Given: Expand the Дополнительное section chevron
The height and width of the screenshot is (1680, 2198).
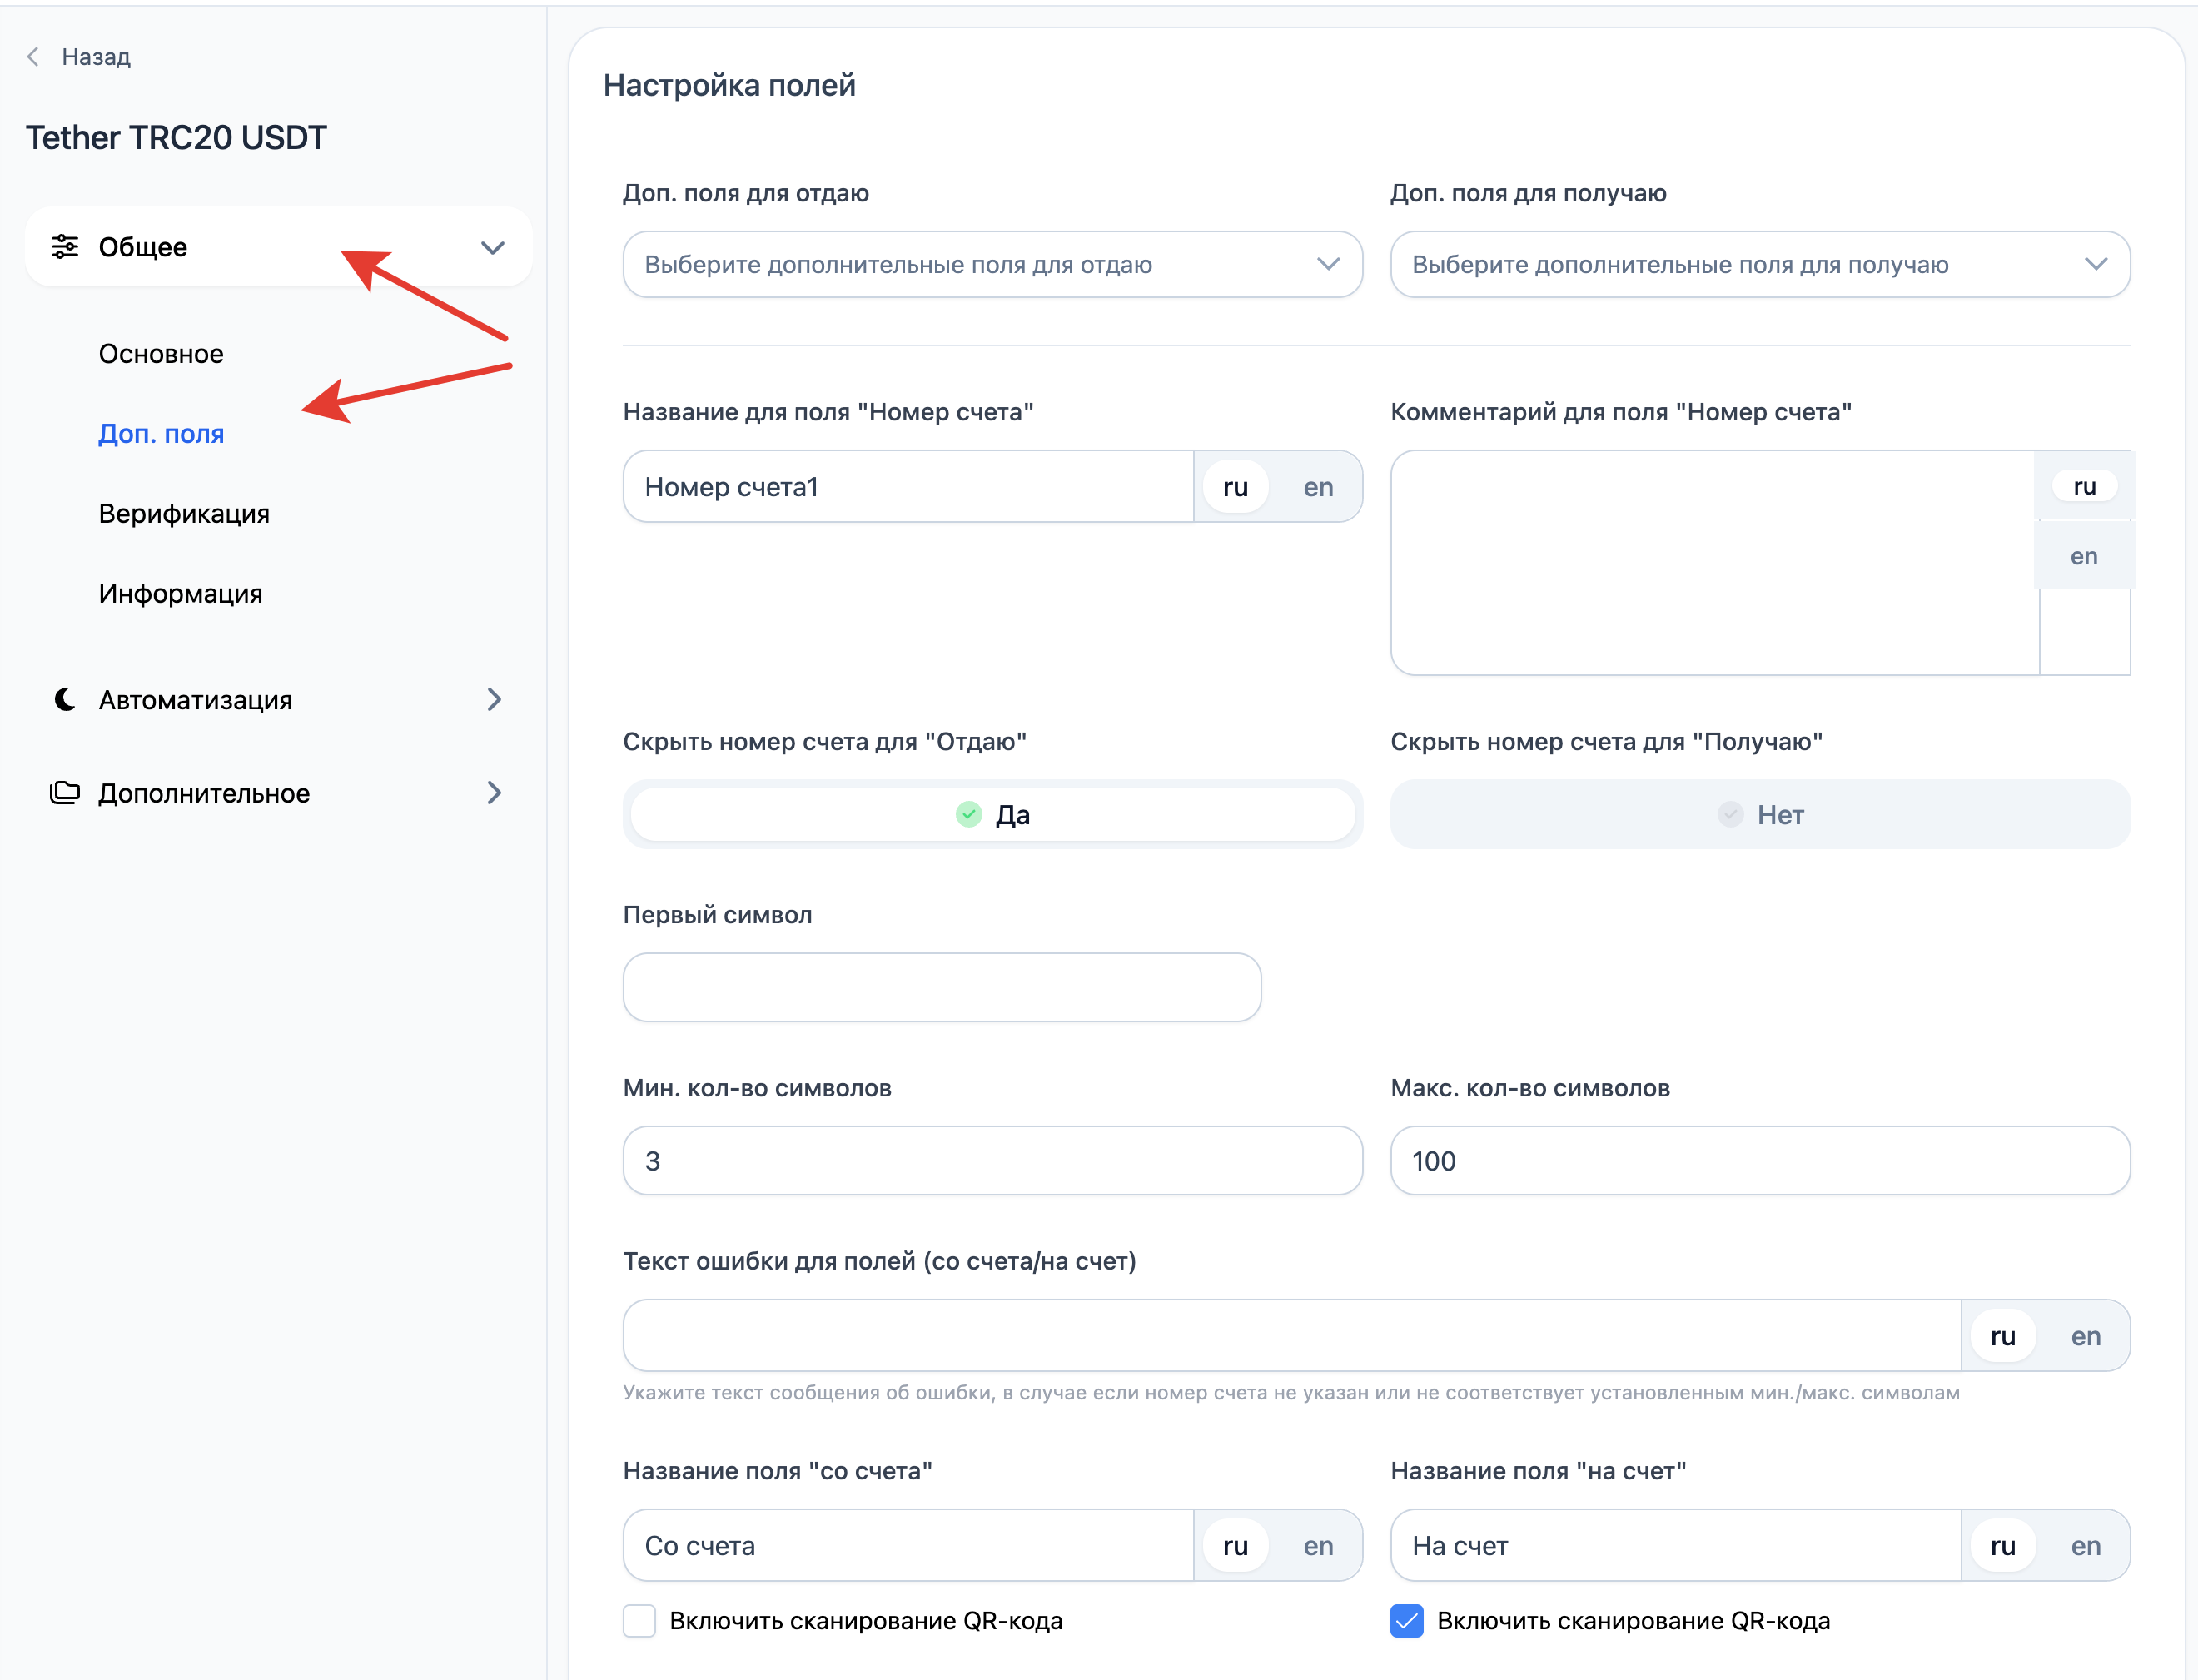Looking at the screenshot, I should (494, 793).
